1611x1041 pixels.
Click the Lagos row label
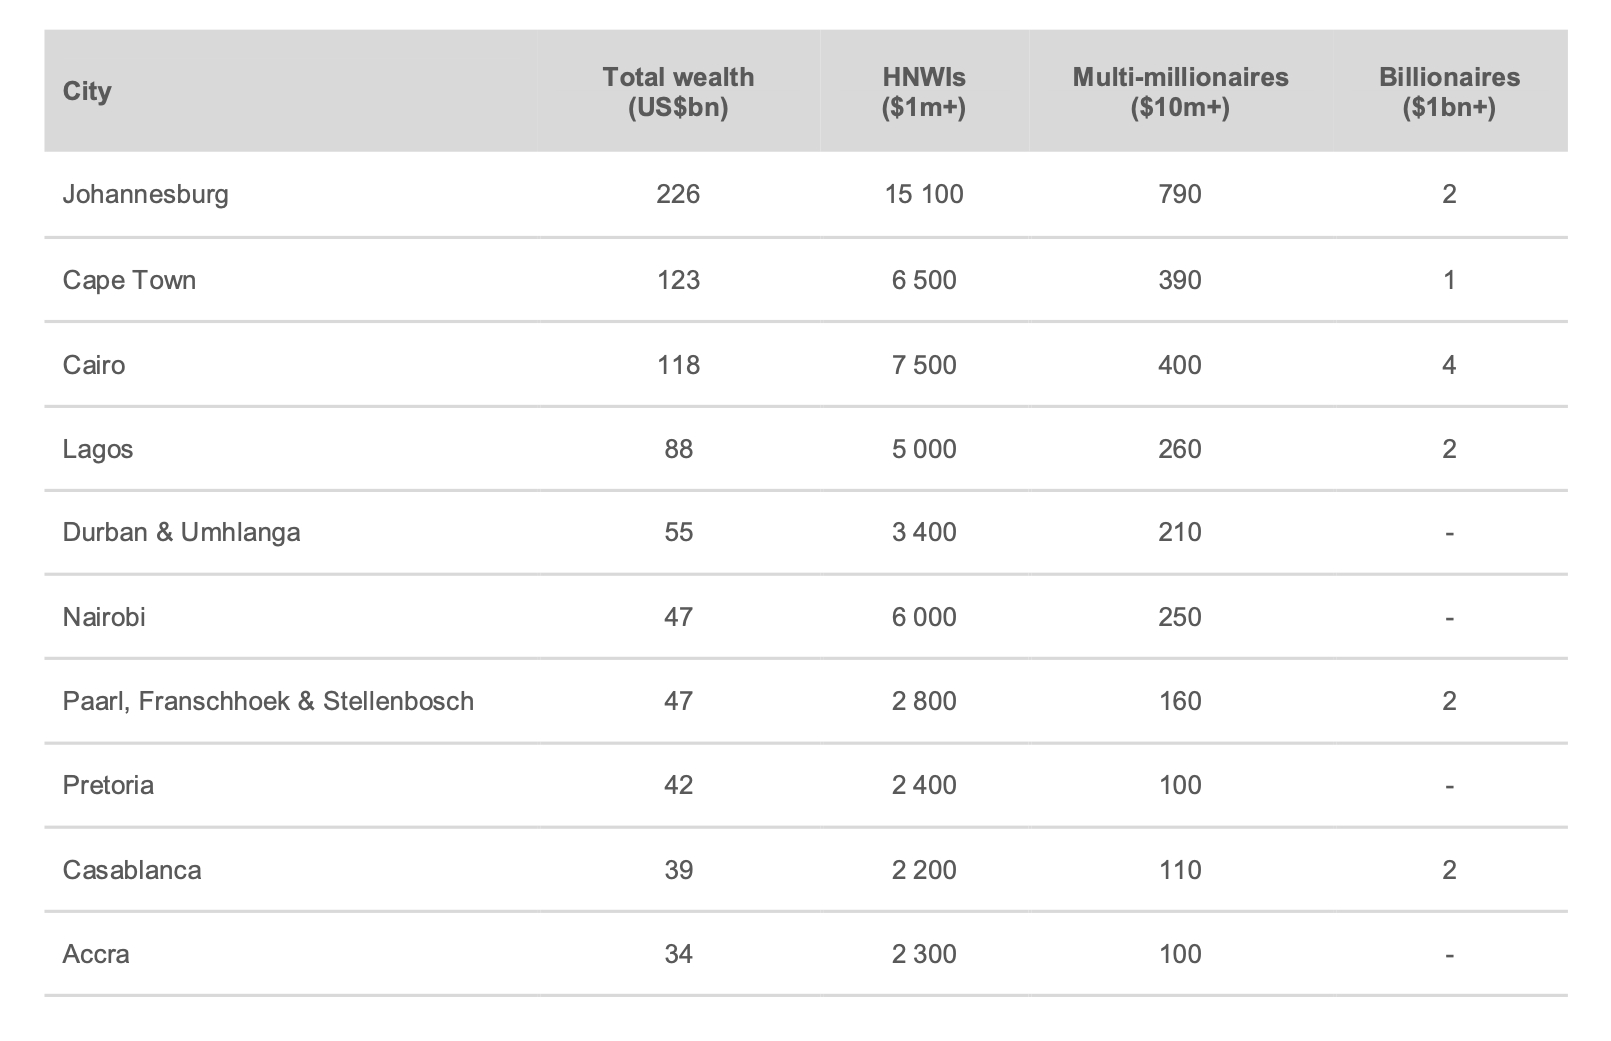(98, 449)
